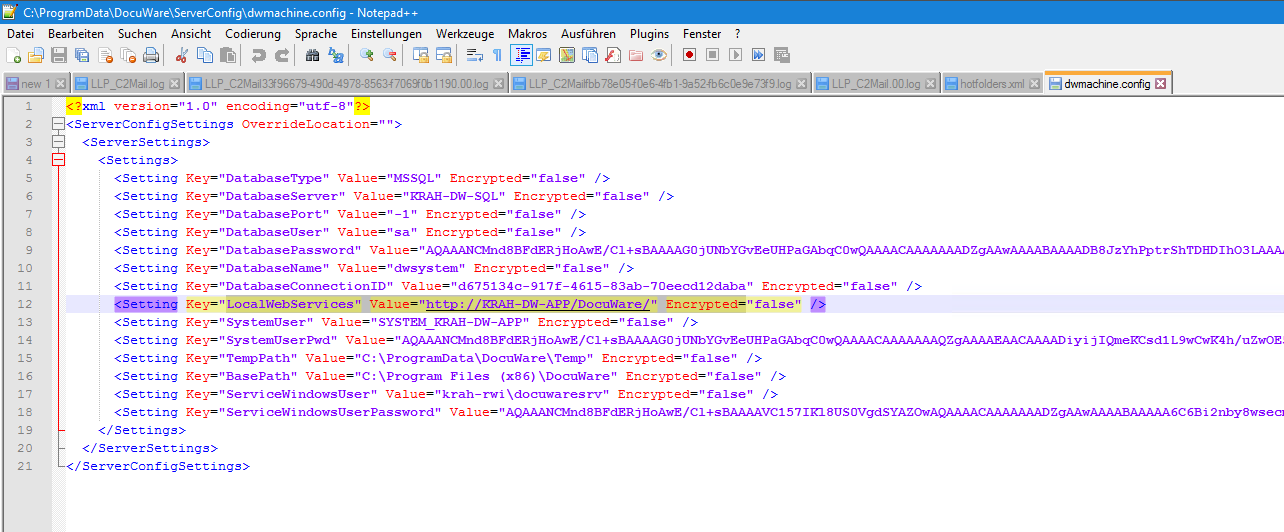
Task: Start macro recording with red dot
Action: coord(690,55)
